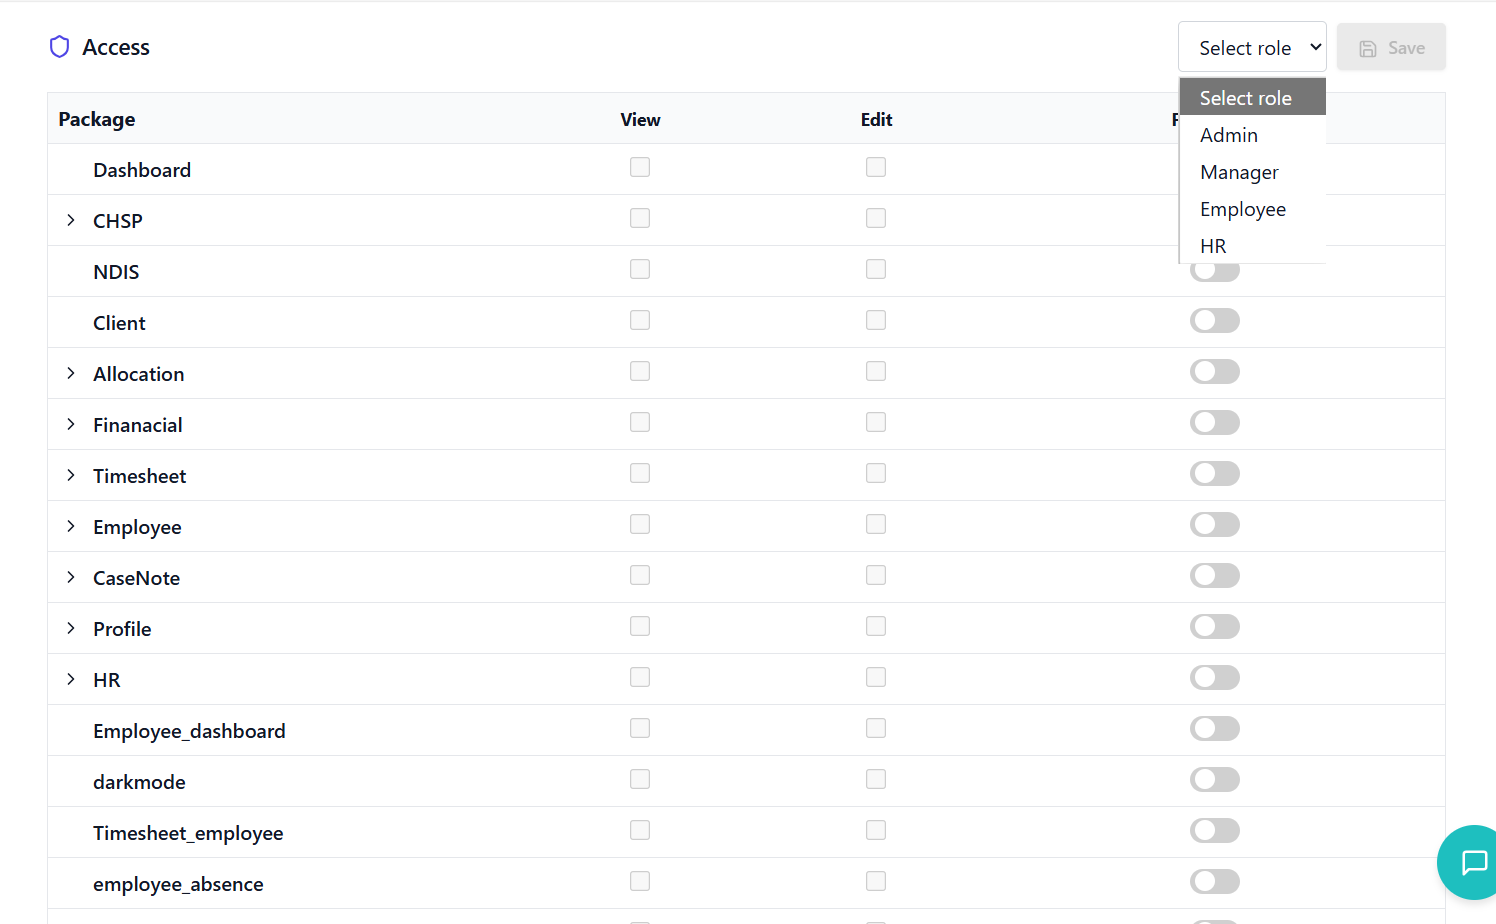This screenshot has height=924, width=1496.
Task: Click the Package column header
Action: 97,119
